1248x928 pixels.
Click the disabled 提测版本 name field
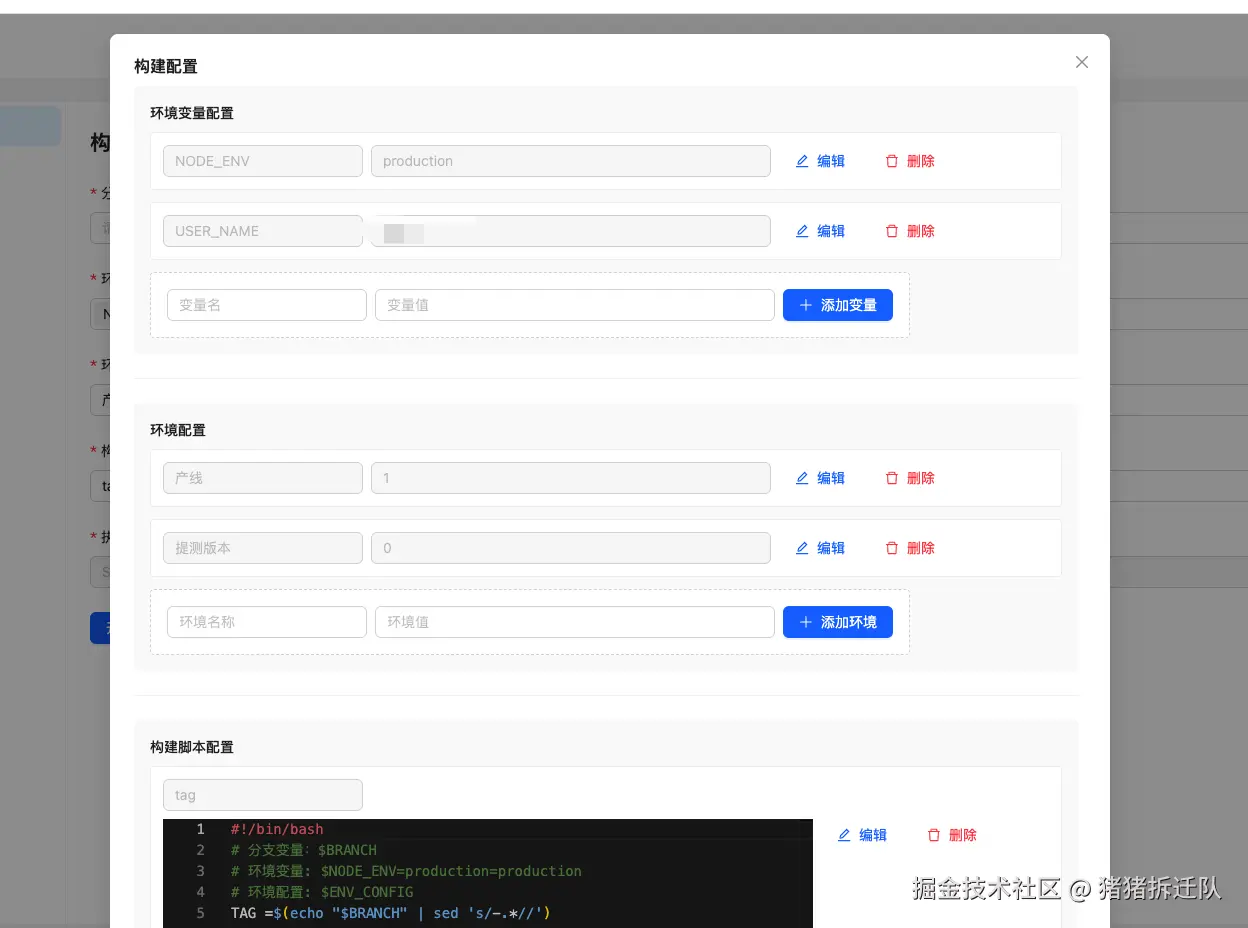point(263,548)
